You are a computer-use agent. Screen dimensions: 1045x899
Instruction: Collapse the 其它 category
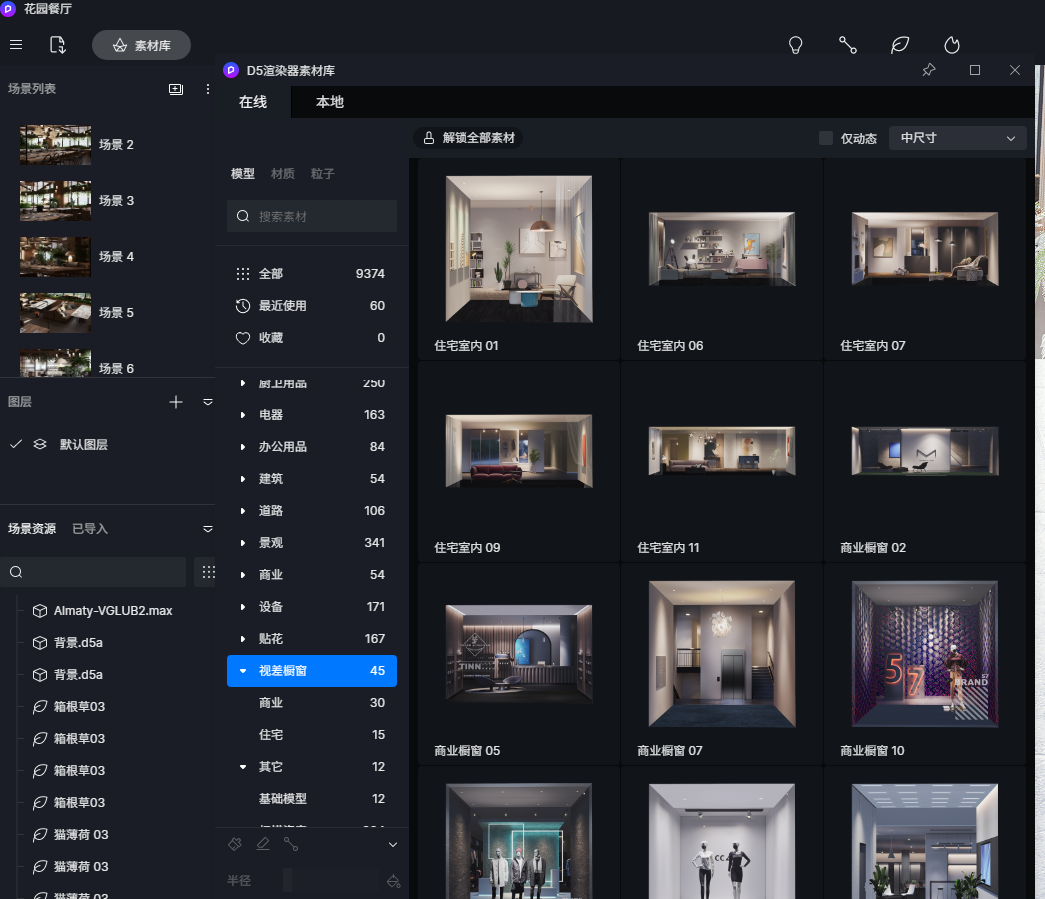(x=243, y=766)
